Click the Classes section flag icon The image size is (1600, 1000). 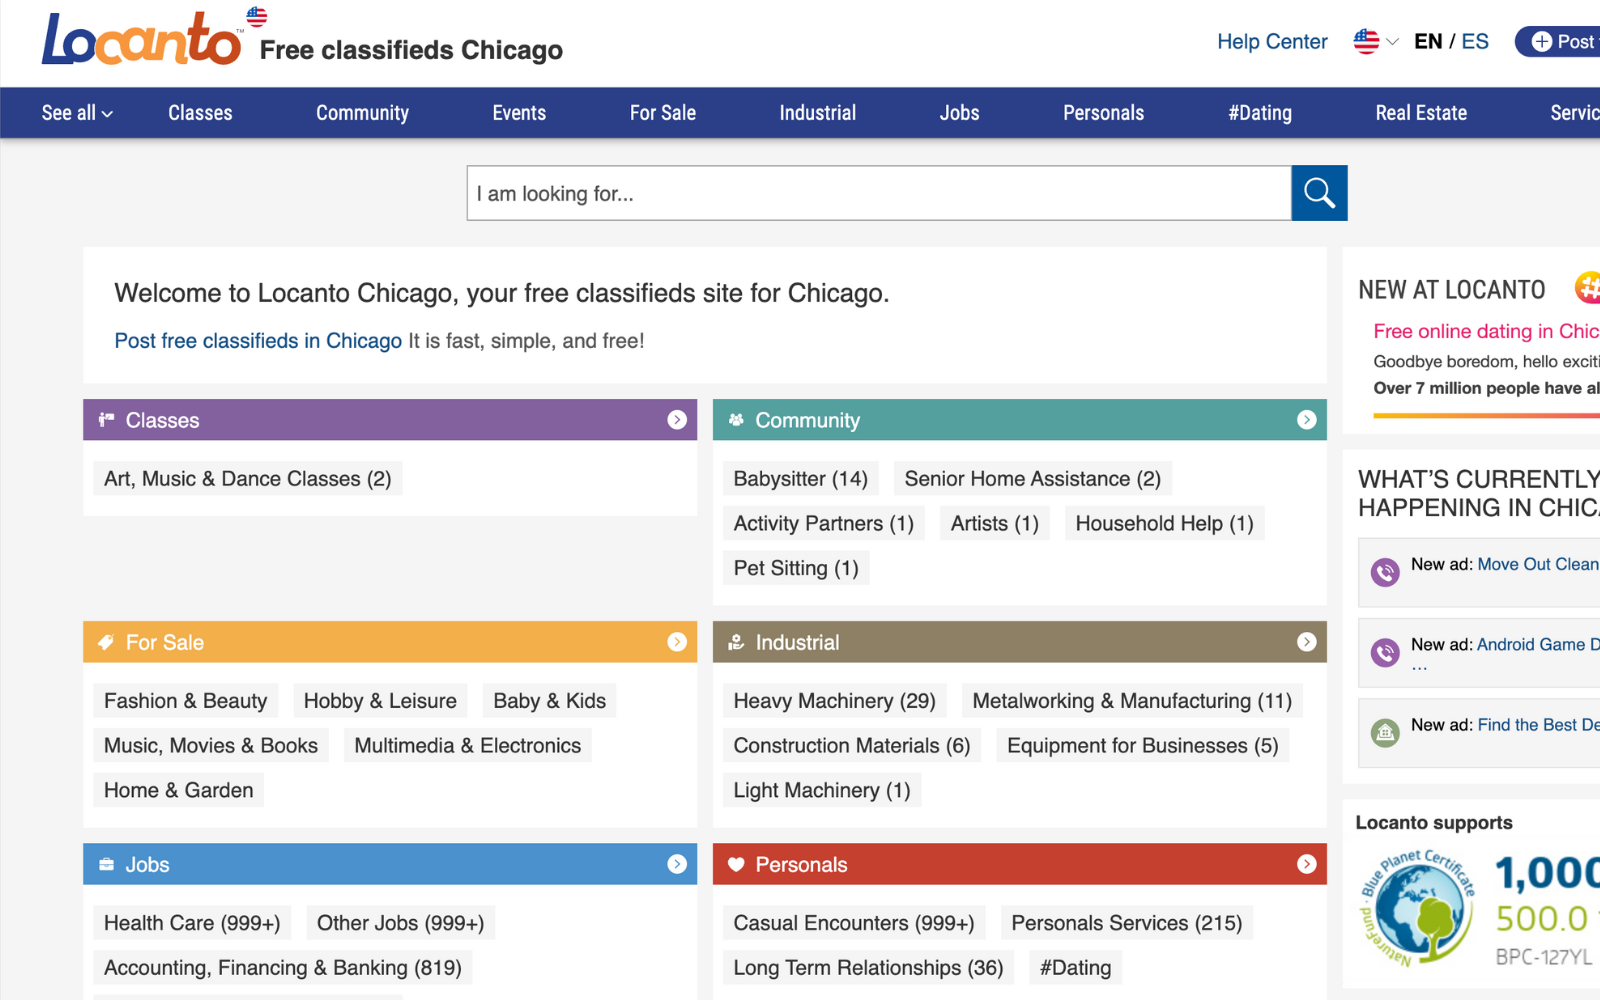pyautogui.click(x=106, y=420)
